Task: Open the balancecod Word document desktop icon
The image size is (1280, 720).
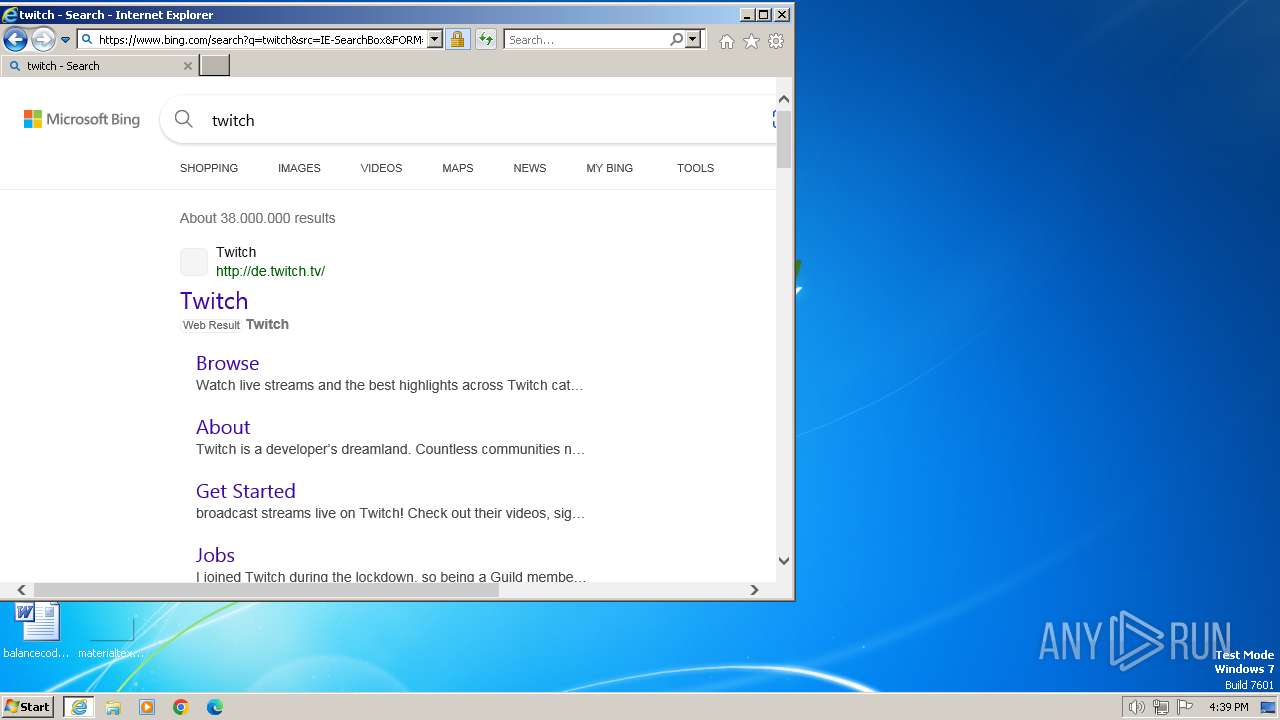Action: pyautogui.click(x=37, y=631)
